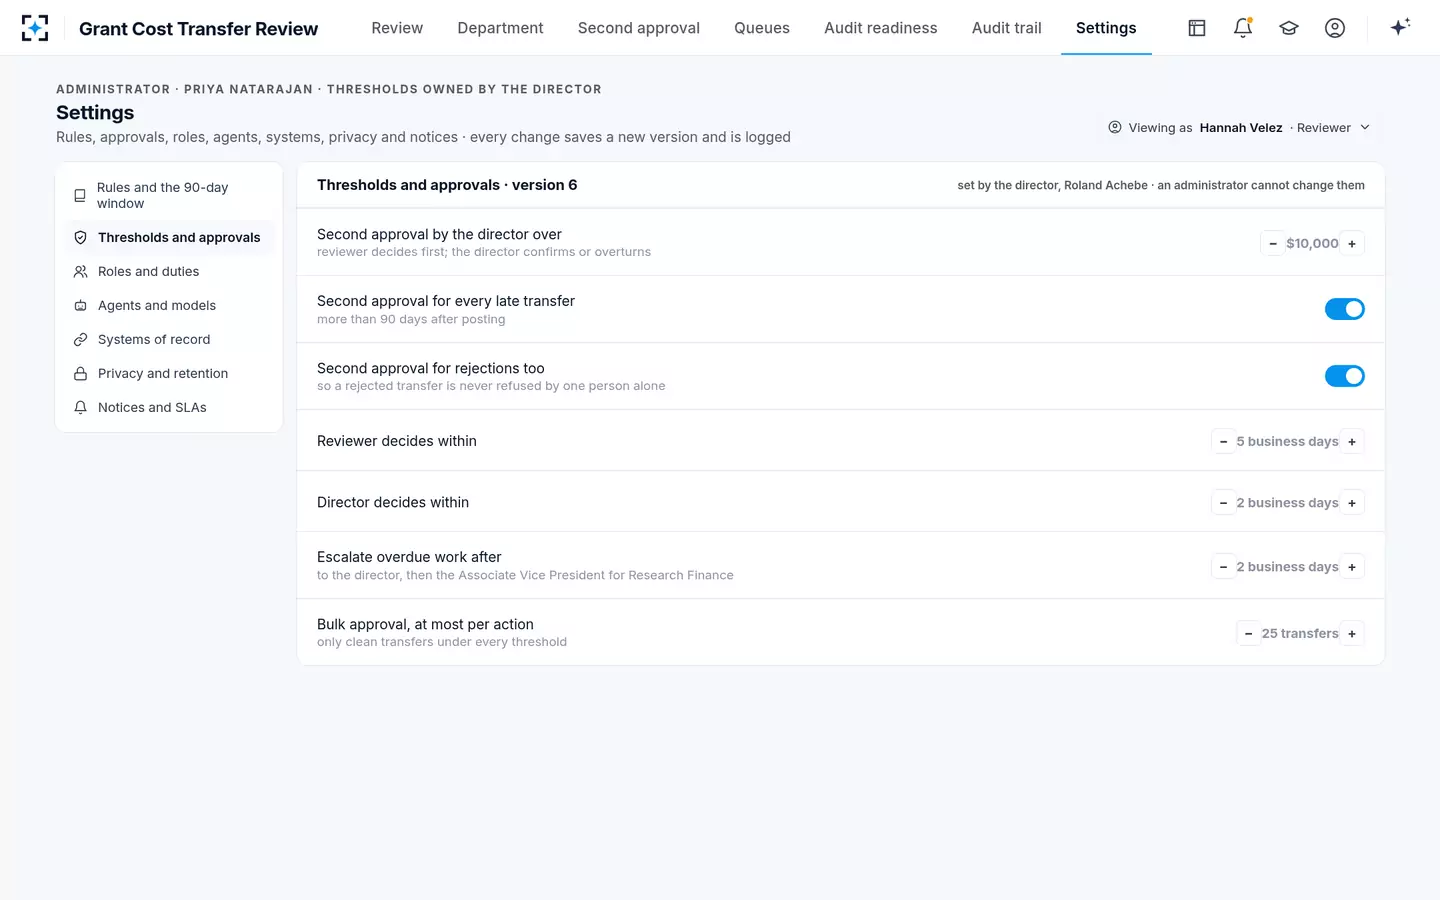This screenshot has width=1440, height=900.
Task: Open Notices and SLAs settings
Action: pos(169,407)
